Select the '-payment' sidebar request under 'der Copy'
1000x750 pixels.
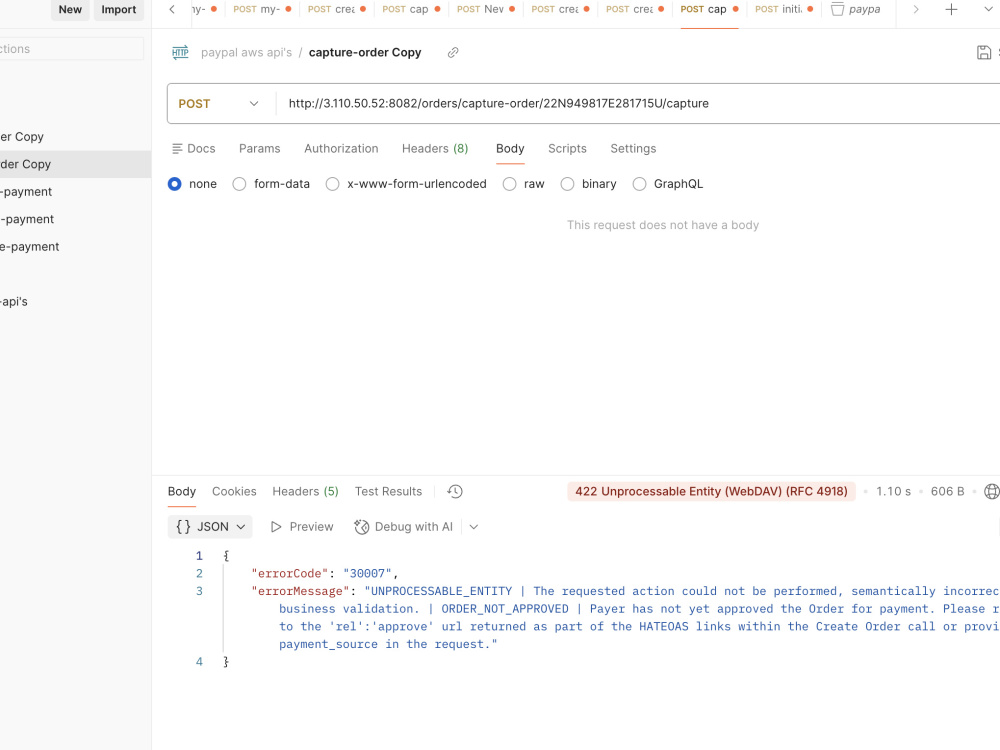point(27,192)
